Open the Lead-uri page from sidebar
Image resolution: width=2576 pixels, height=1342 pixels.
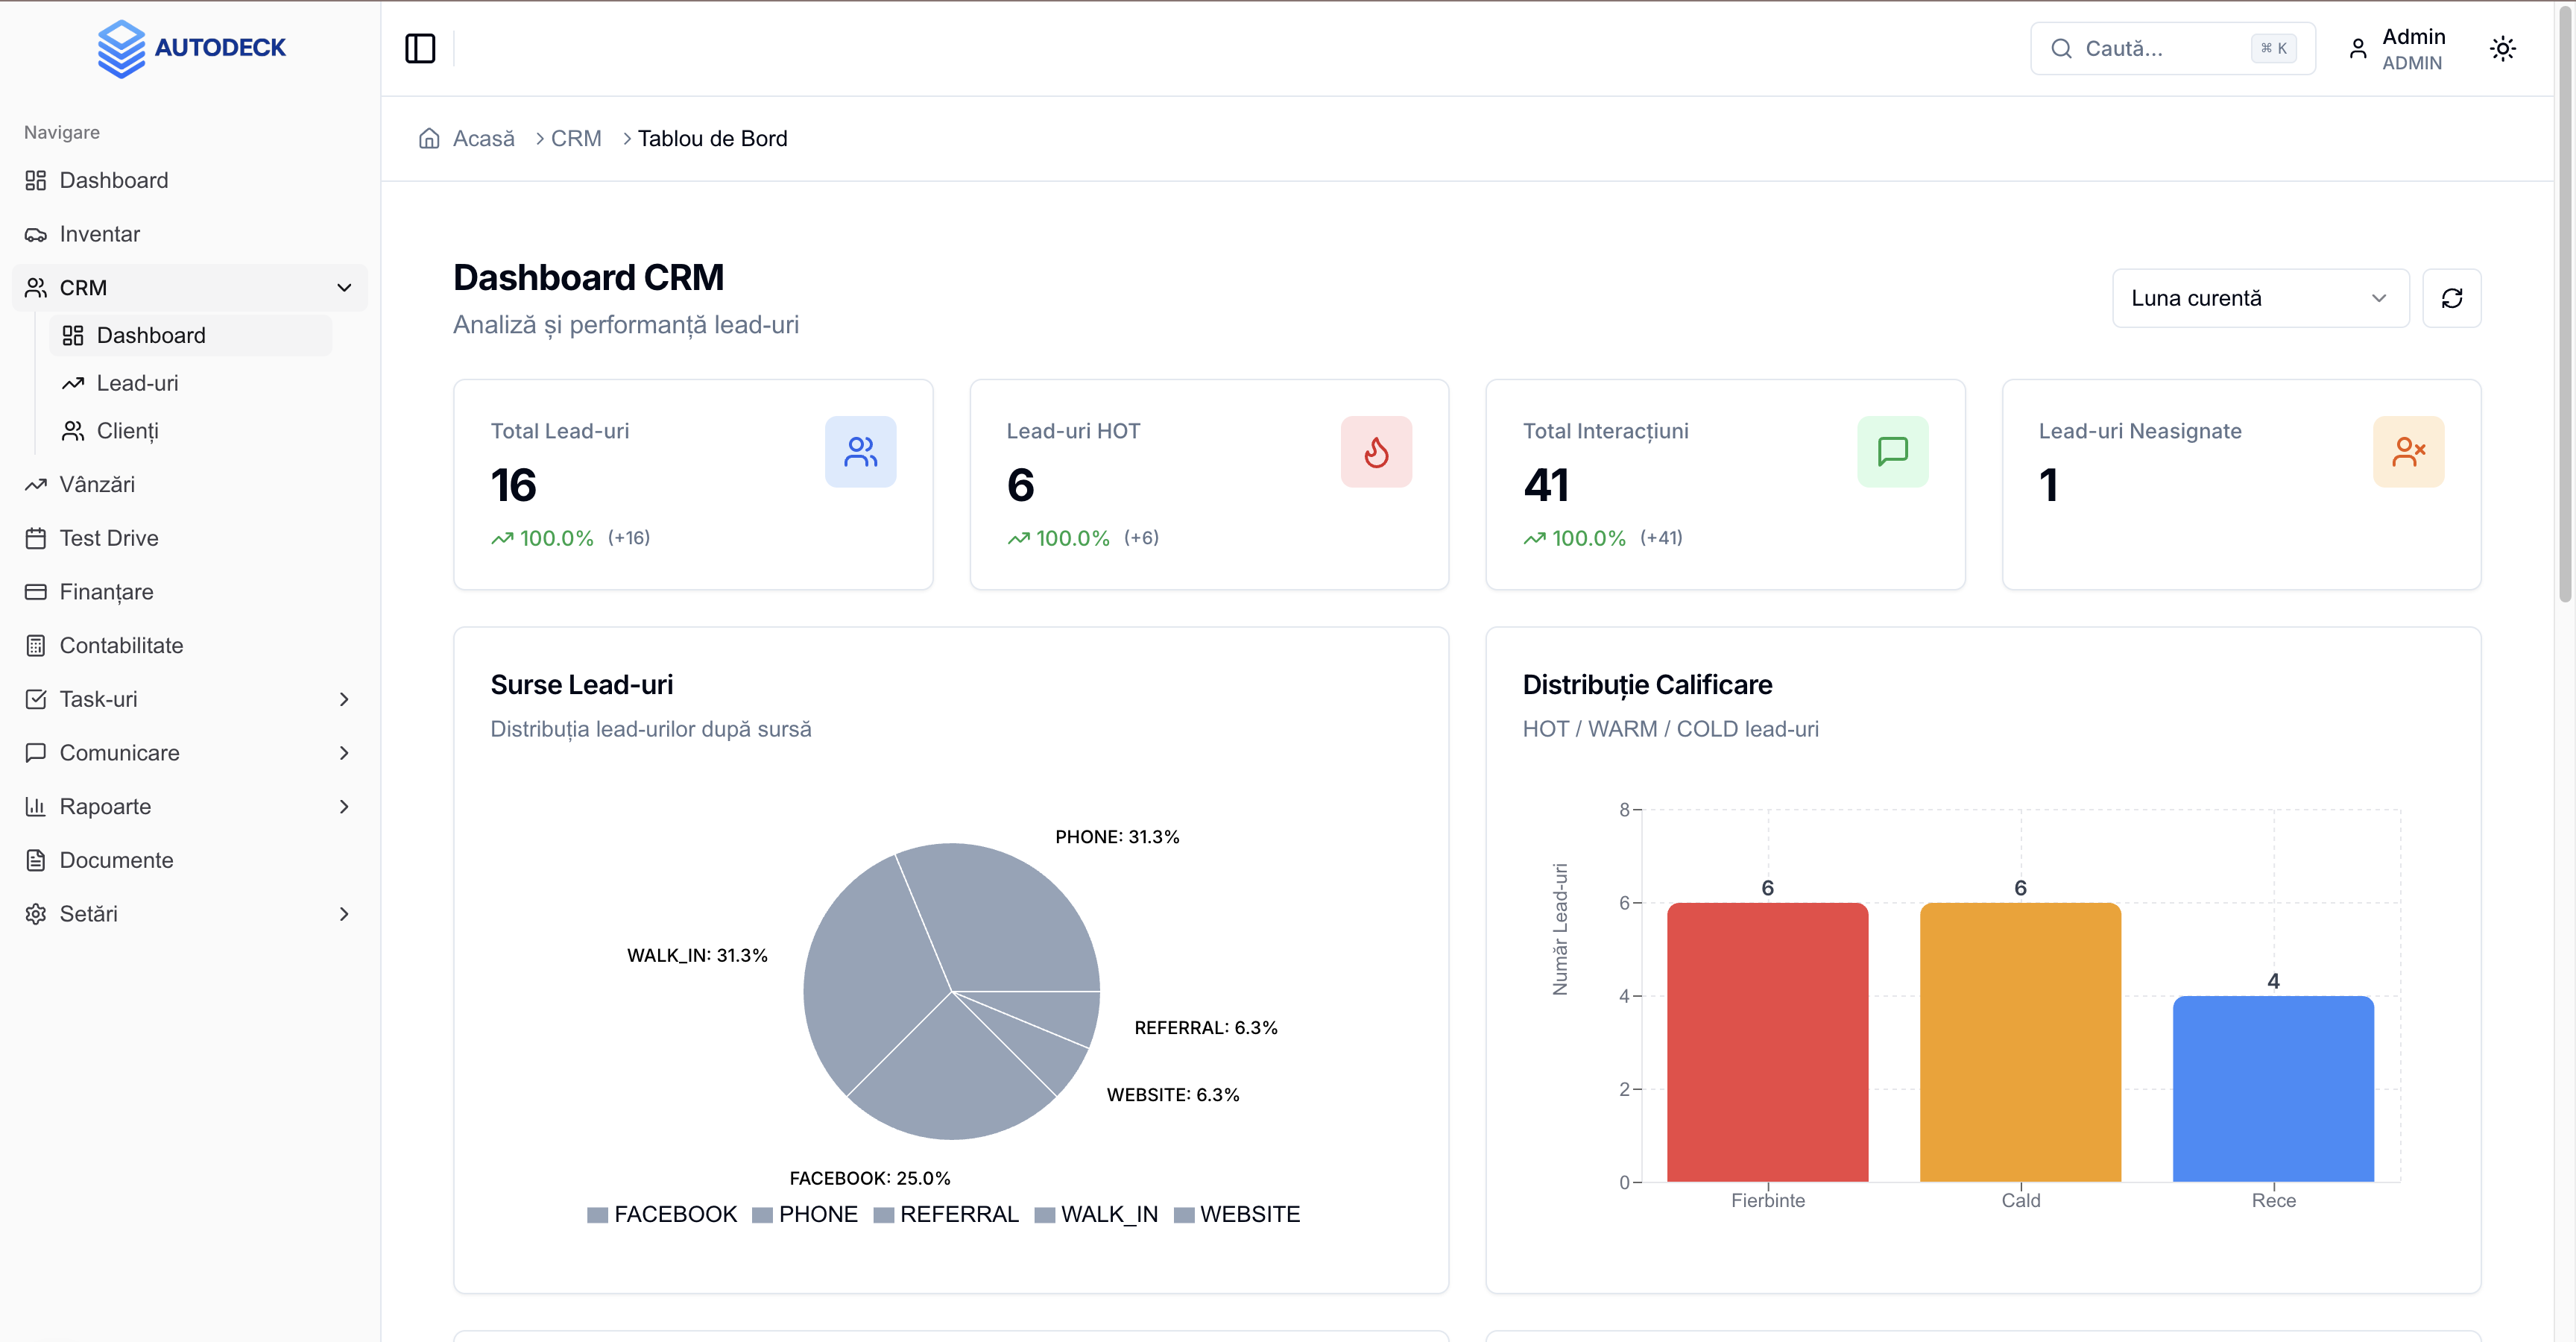pos(139,383)
